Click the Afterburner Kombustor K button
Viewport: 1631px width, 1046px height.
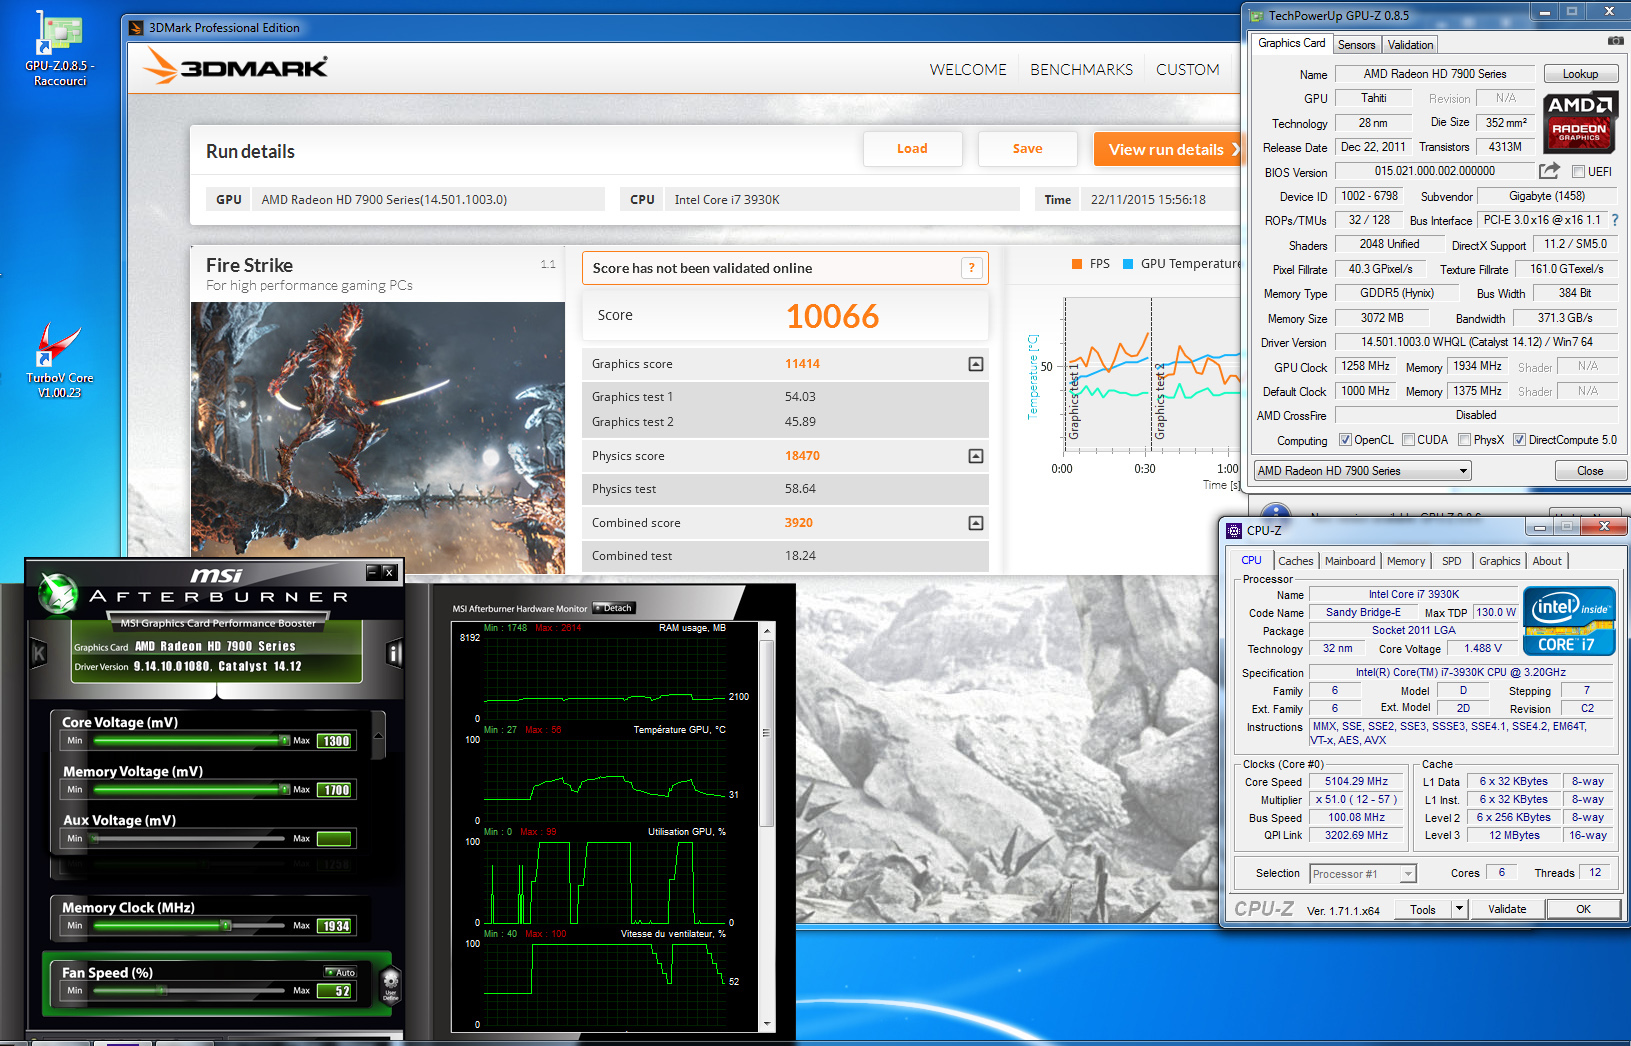pyautogui.click(x=39, y=654)
